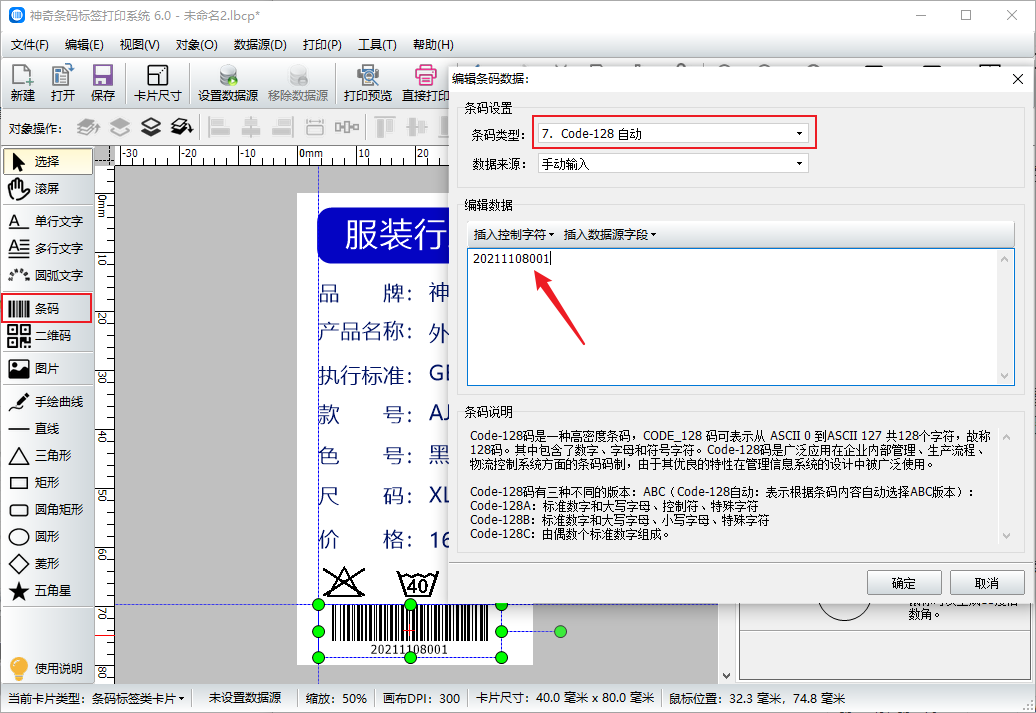Select the 三角形 triangle tool

pyautogui.click(x=48, y=456)
